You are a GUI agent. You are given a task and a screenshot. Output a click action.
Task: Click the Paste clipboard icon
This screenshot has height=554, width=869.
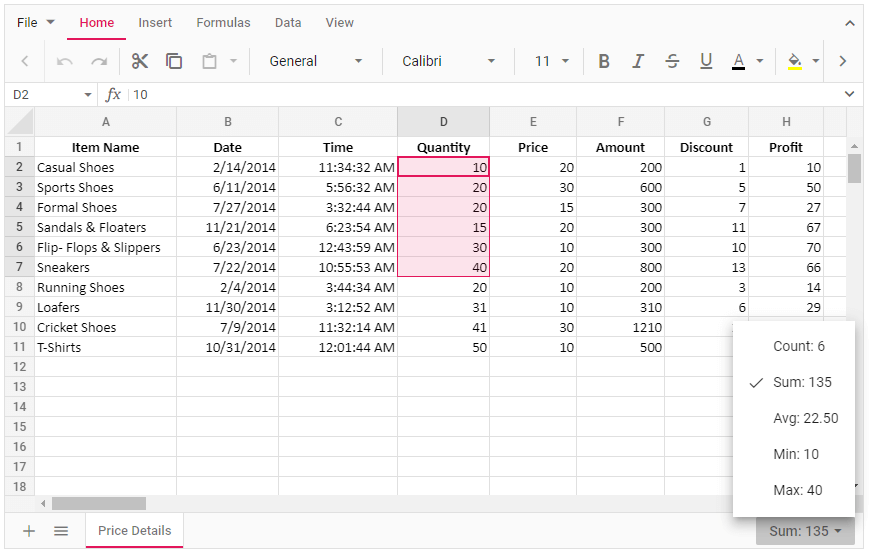point(209,61)
